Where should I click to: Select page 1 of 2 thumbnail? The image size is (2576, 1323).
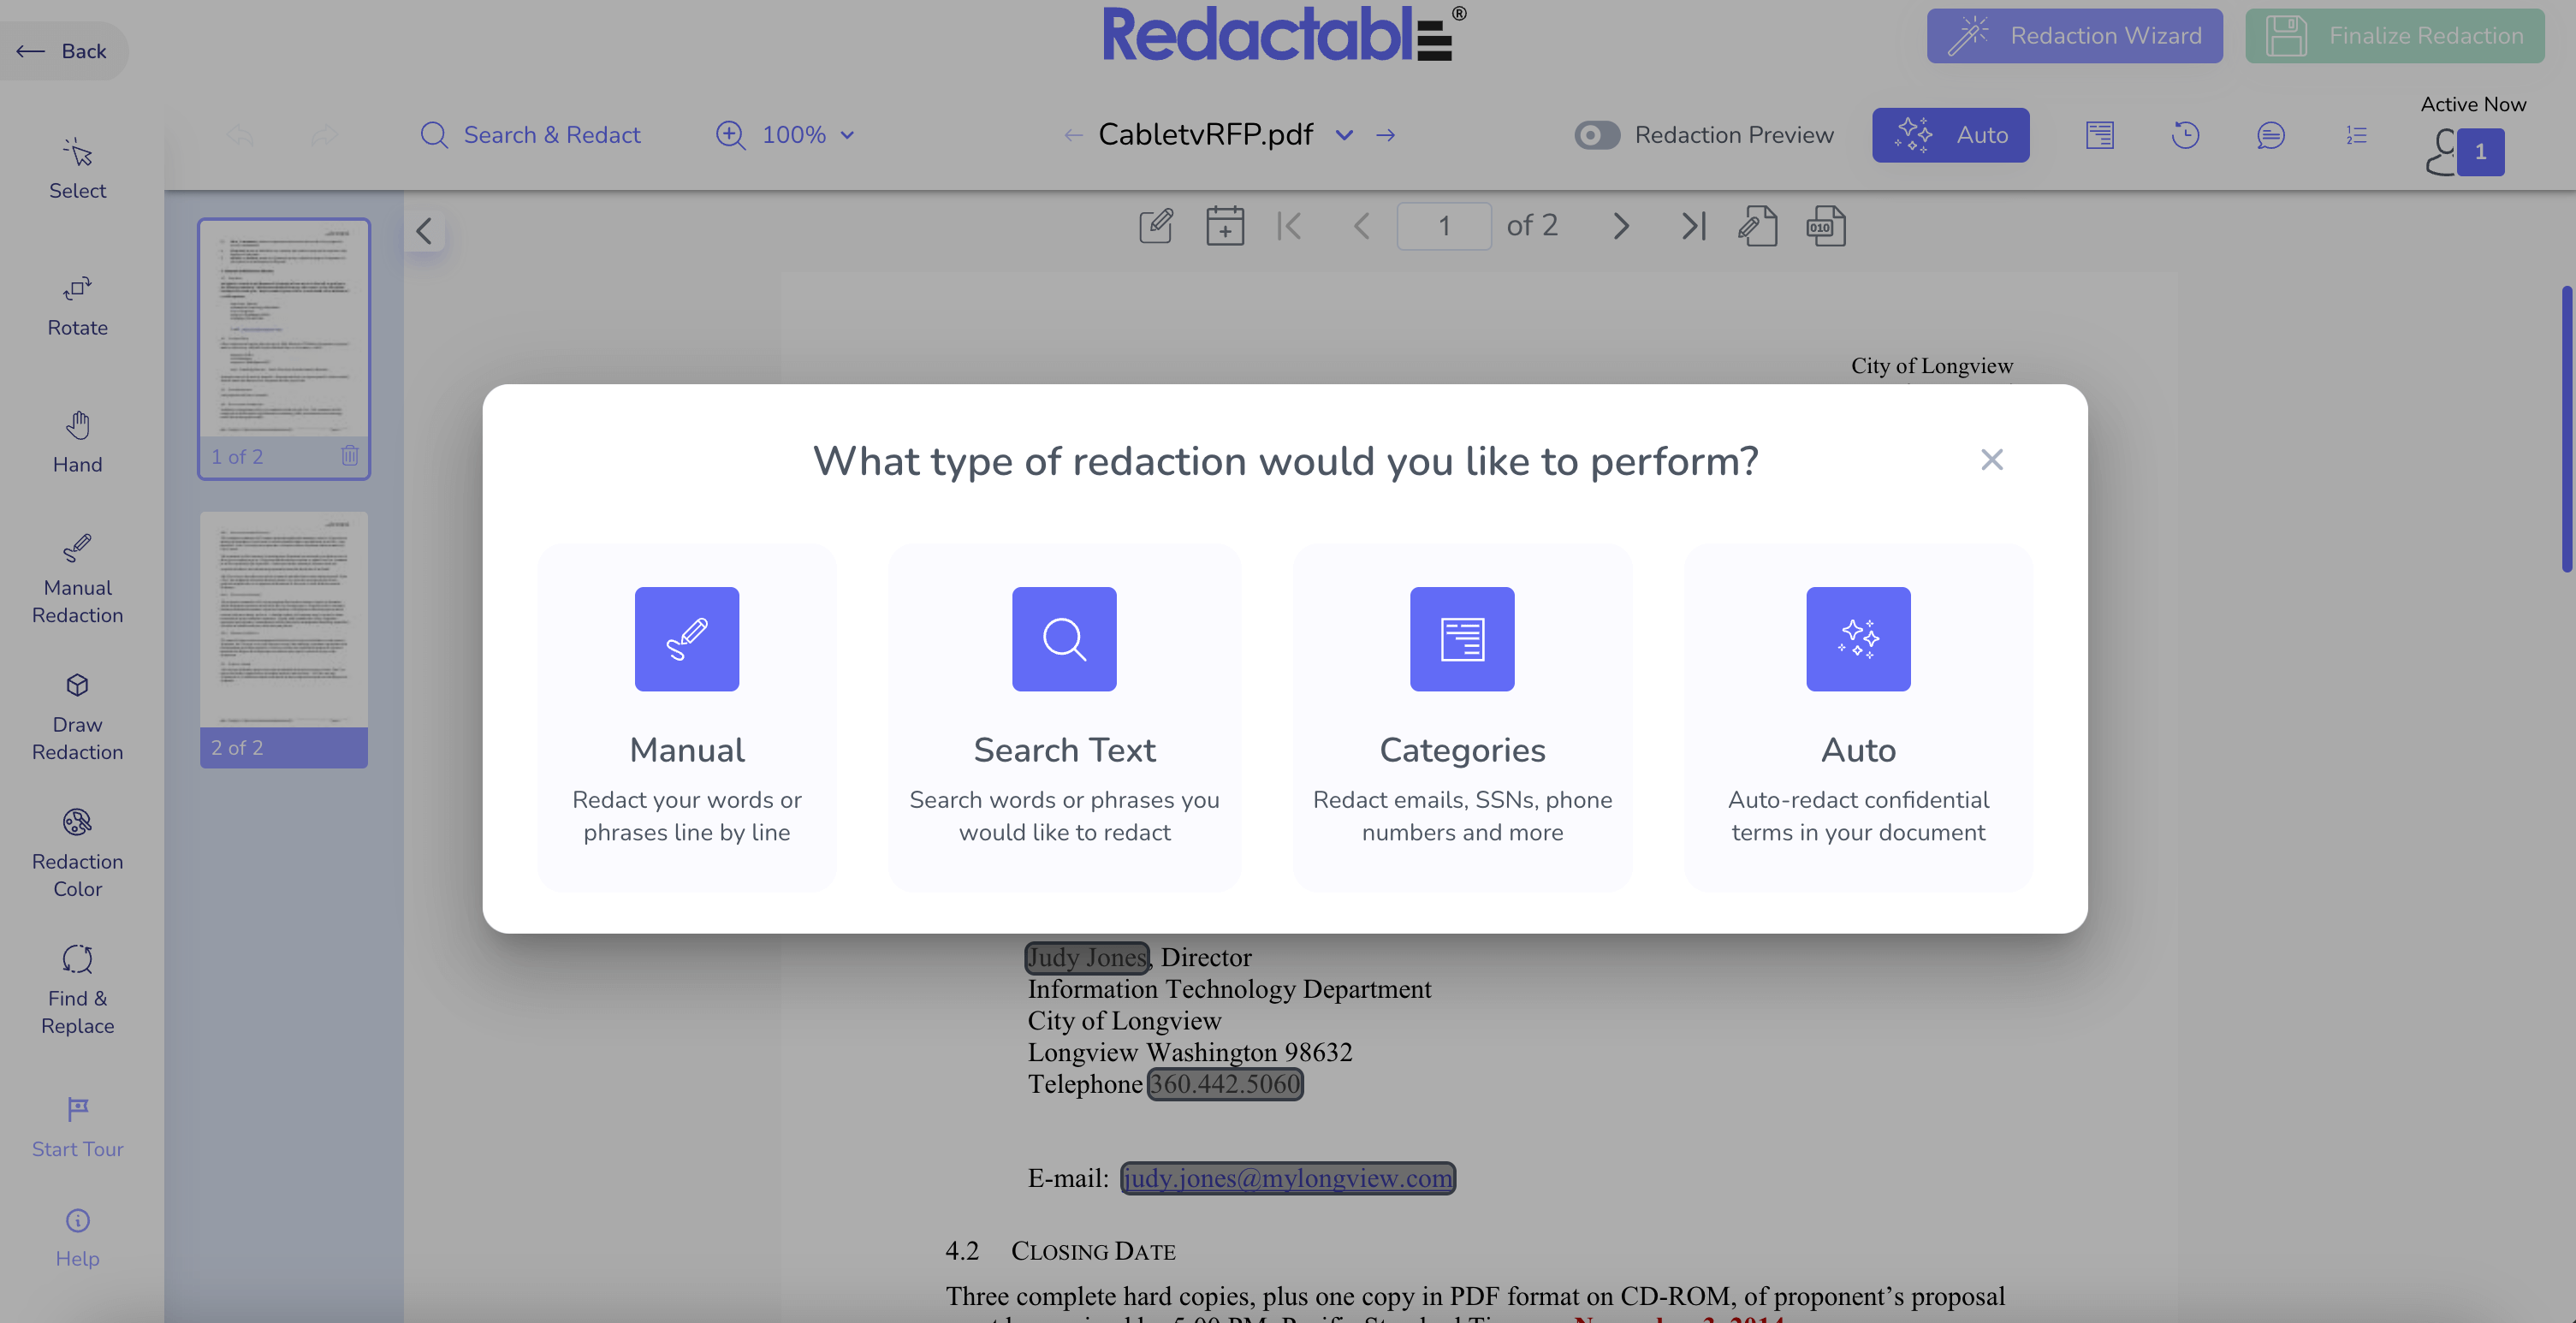pos(284,348)
